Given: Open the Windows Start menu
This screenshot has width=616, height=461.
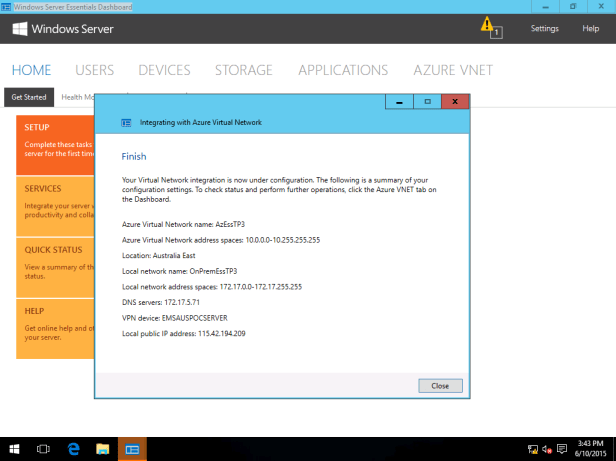Looking at the screenshot, I should 16,449.
